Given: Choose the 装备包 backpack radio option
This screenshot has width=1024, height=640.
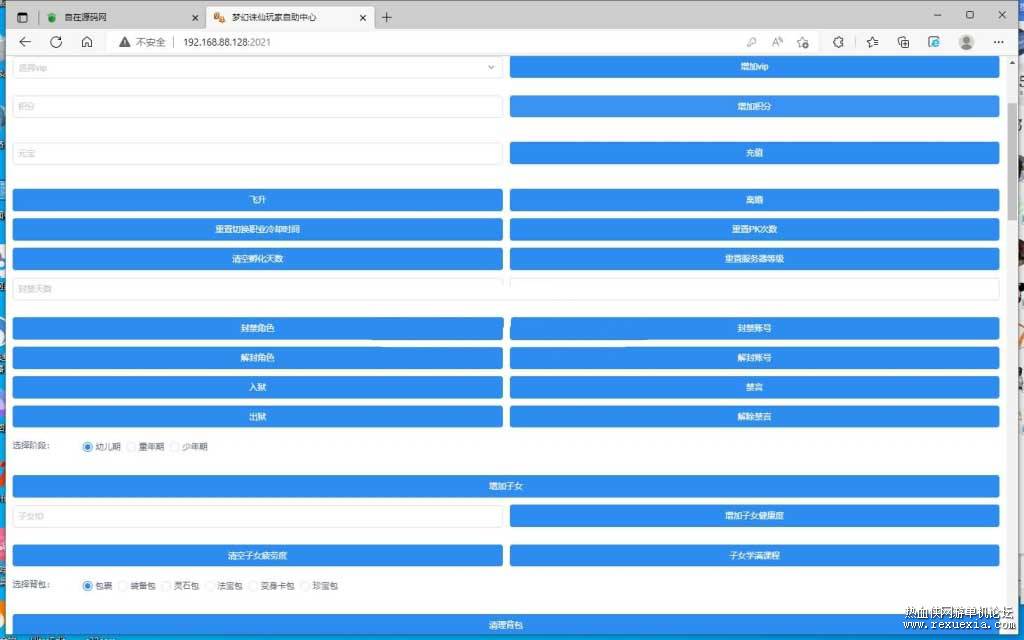Looking at the screenshot, I should [123, 586].
